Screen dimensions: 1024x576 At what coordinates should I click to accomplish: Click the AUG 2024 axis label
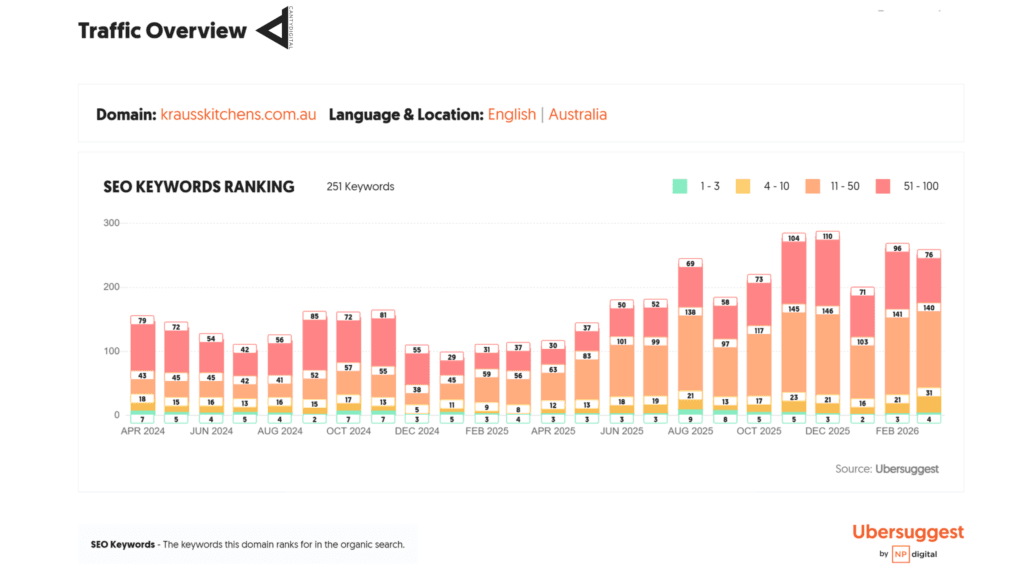[280, 431]
